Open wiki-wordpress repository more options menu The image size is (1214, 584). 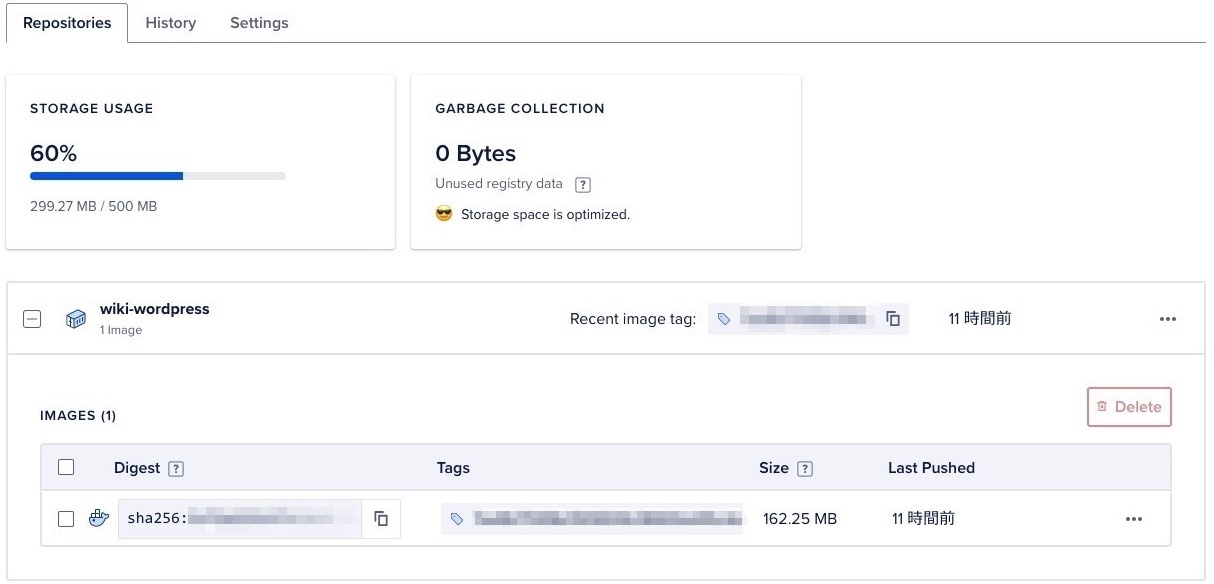[1167, 319]
